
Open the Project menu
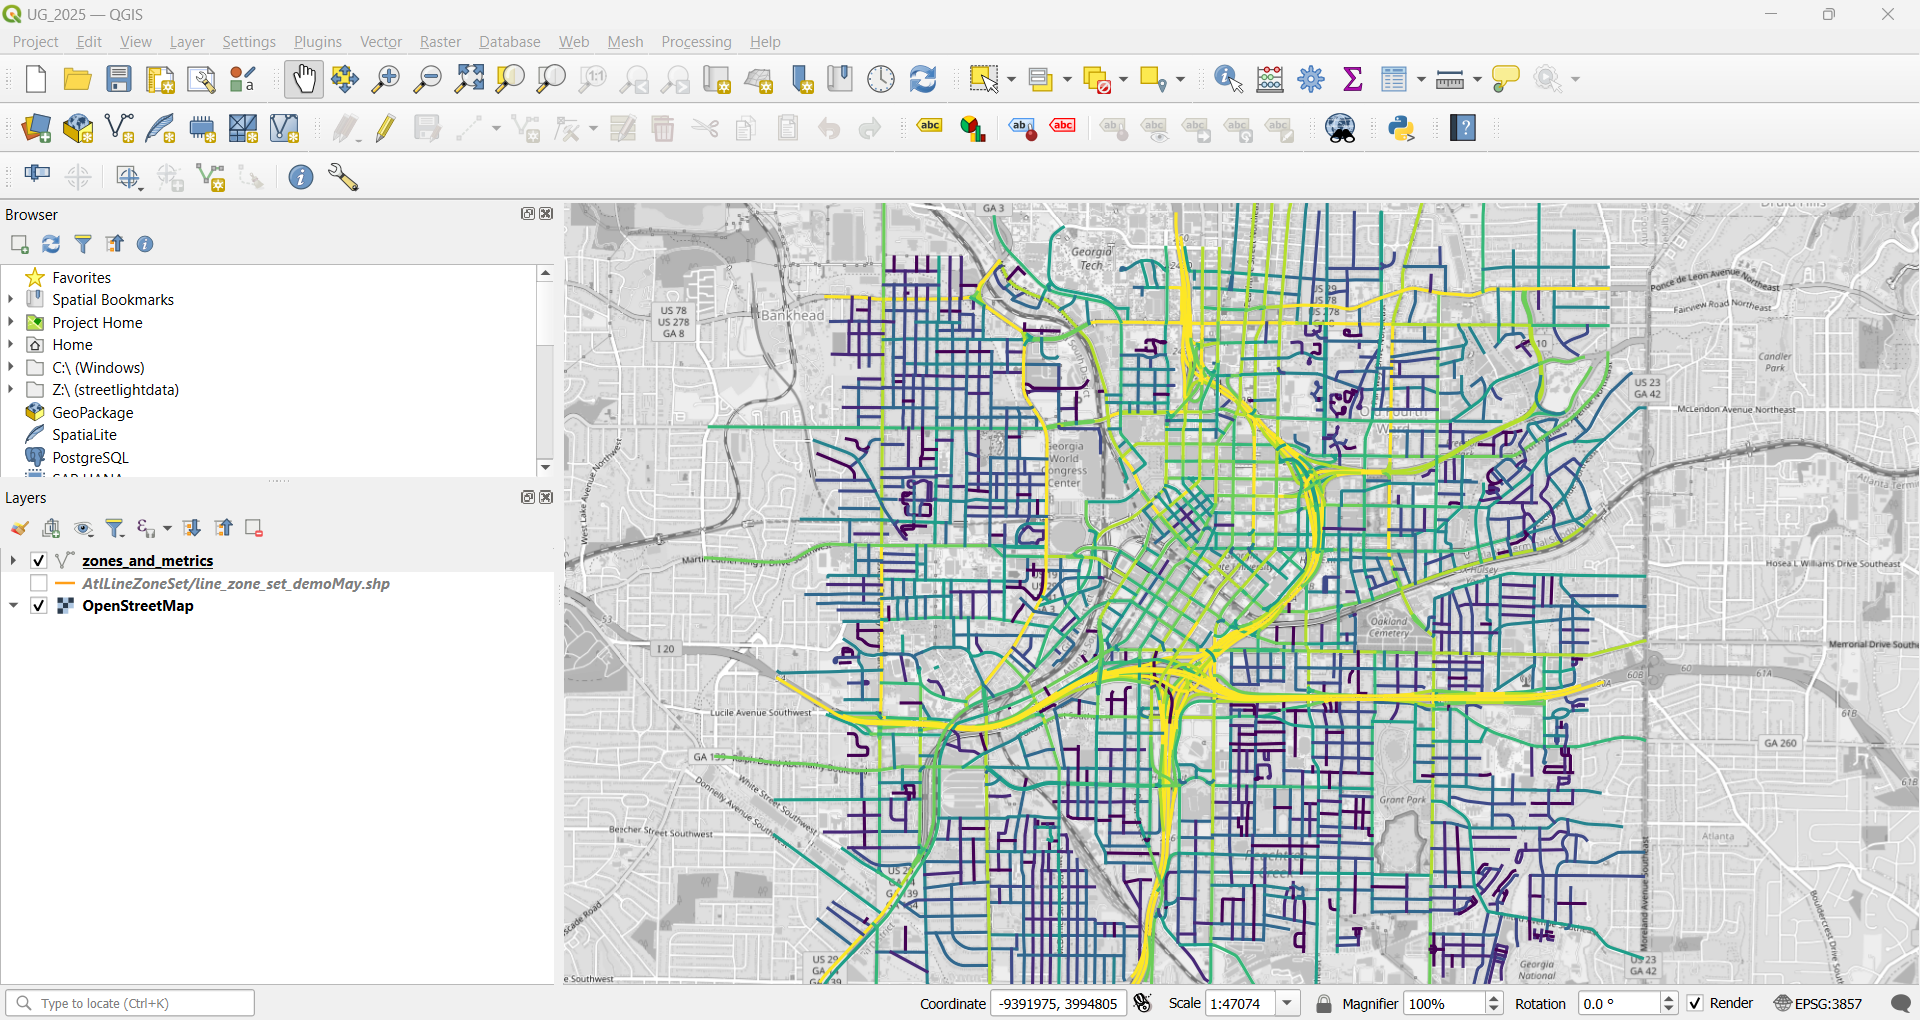click(x=35, y=42)
